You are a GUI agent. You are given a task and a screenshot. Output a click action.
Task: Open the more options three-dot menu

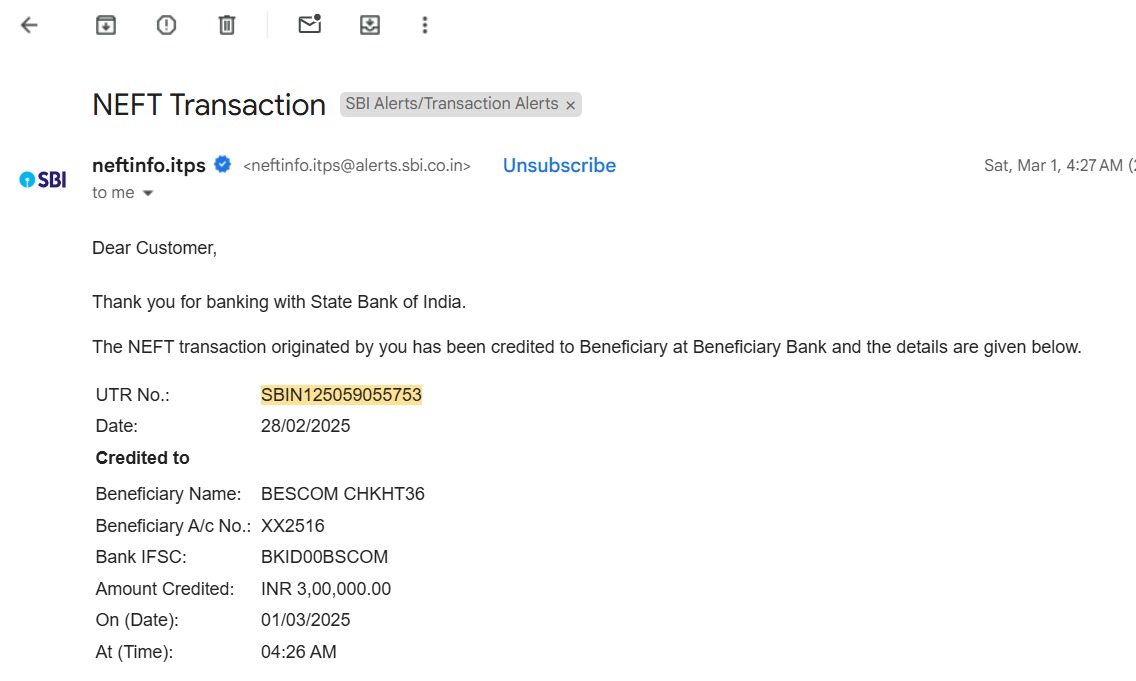(425, 25)
